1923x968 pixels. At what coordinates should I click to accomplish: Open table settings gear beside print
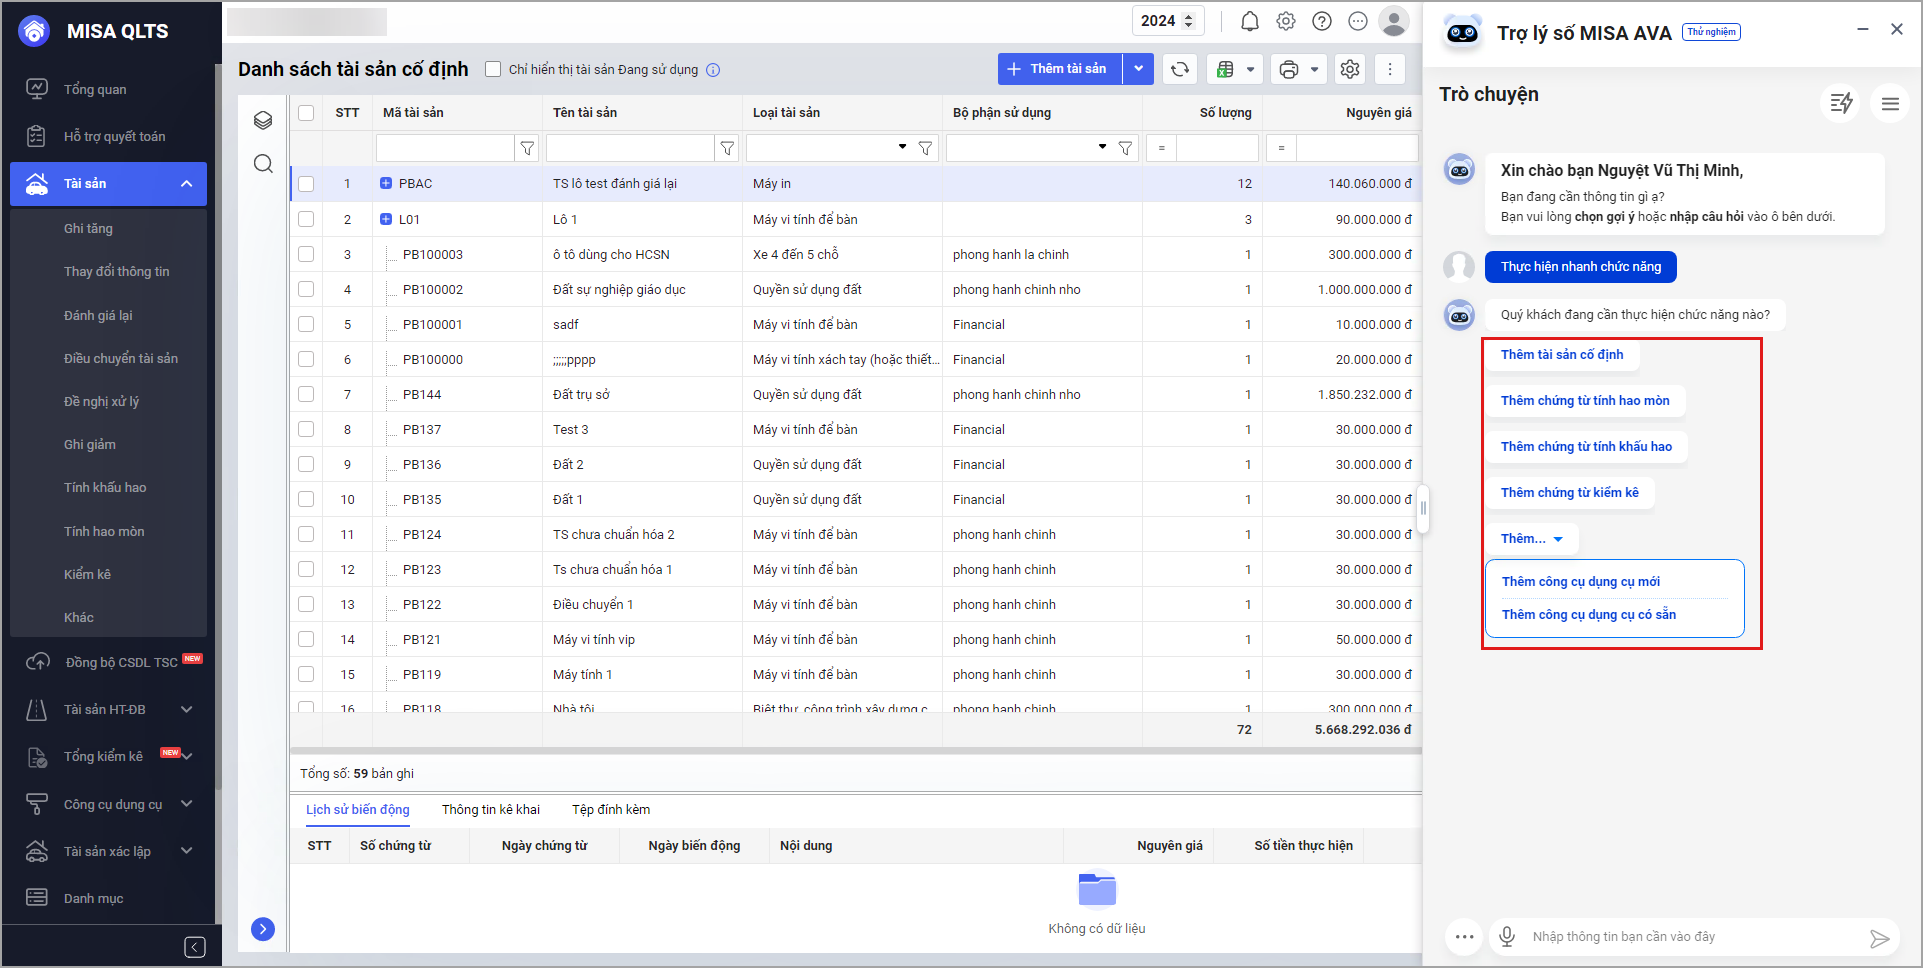[x=1350, y=69]
